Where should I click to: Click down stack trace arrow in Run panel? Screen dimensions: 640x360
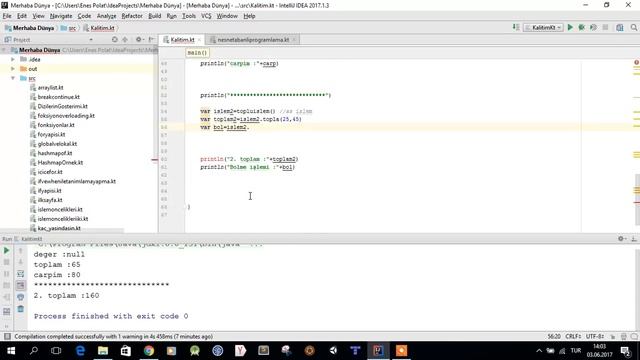[x=20, y=262]
